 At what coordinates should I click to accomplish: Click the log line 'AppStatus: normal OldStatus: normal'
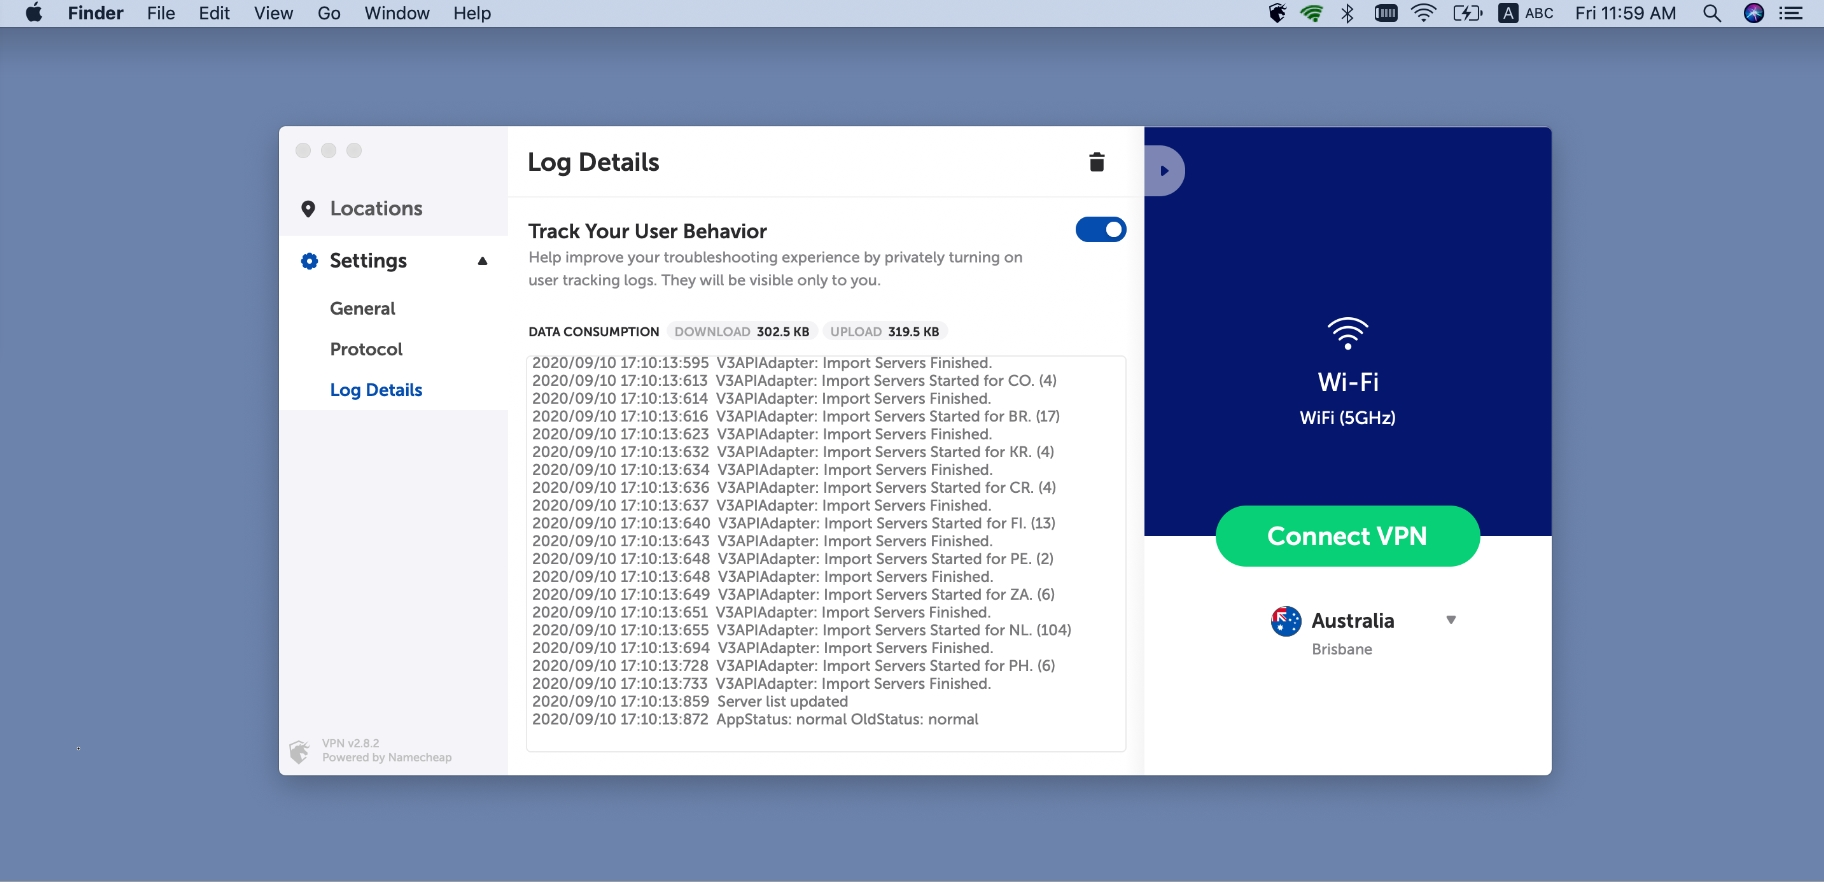[755, 720]
